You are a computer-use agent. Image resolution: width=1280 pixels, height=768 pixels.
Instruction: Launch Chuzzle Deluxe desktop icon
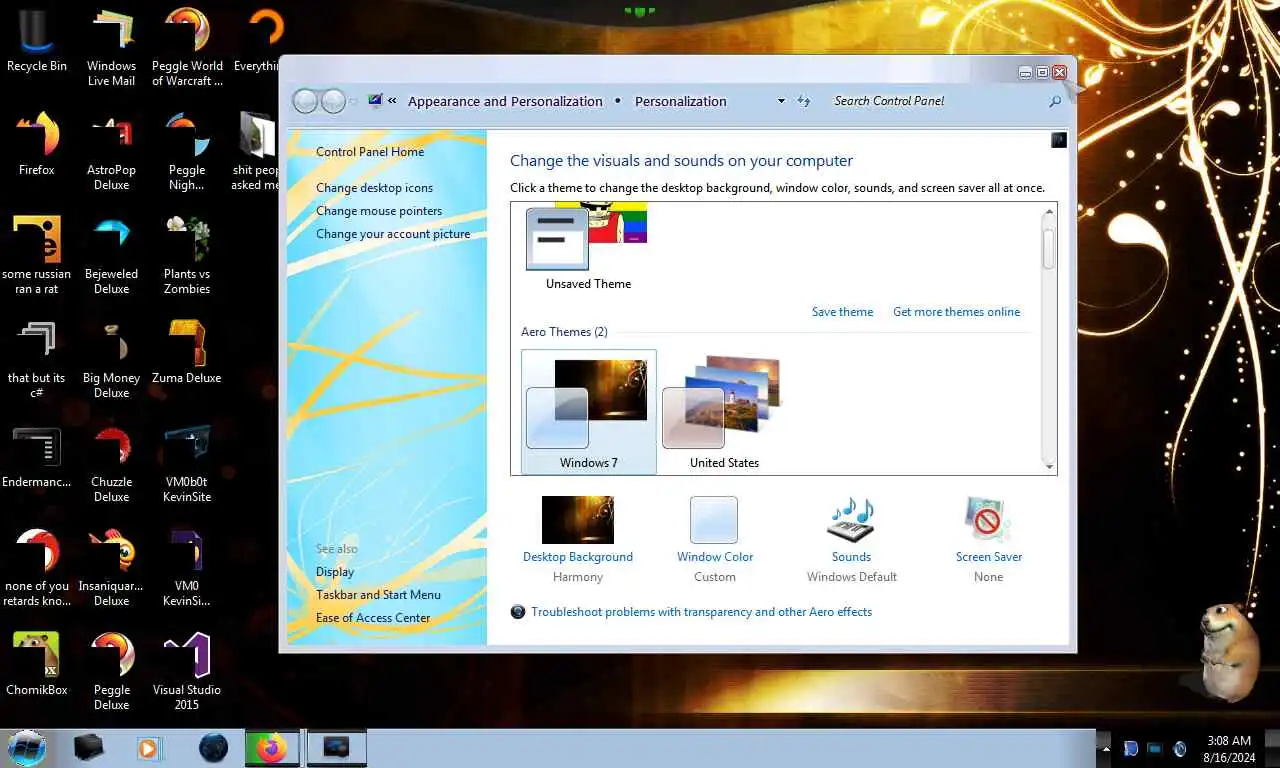click(x=112, y=463)
